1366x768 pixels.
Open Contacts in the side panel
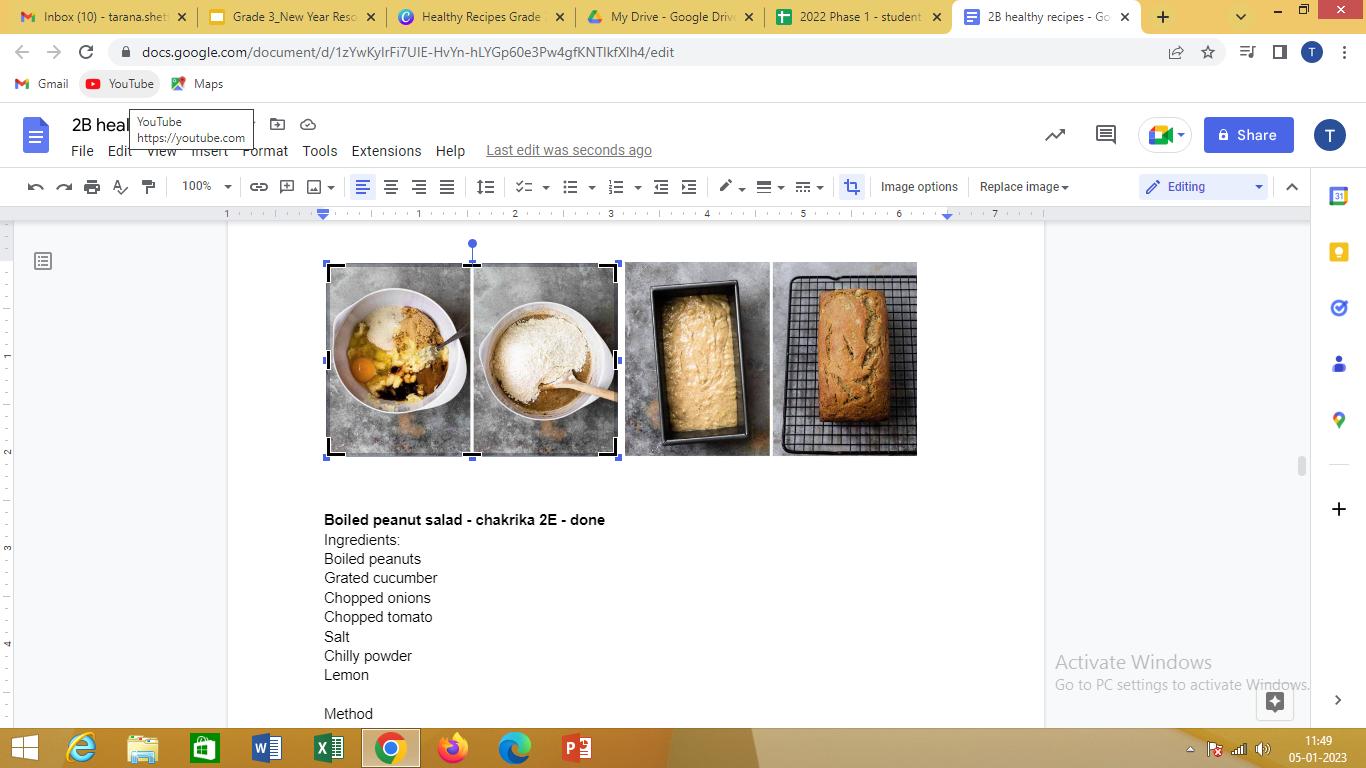(1339, 365)
